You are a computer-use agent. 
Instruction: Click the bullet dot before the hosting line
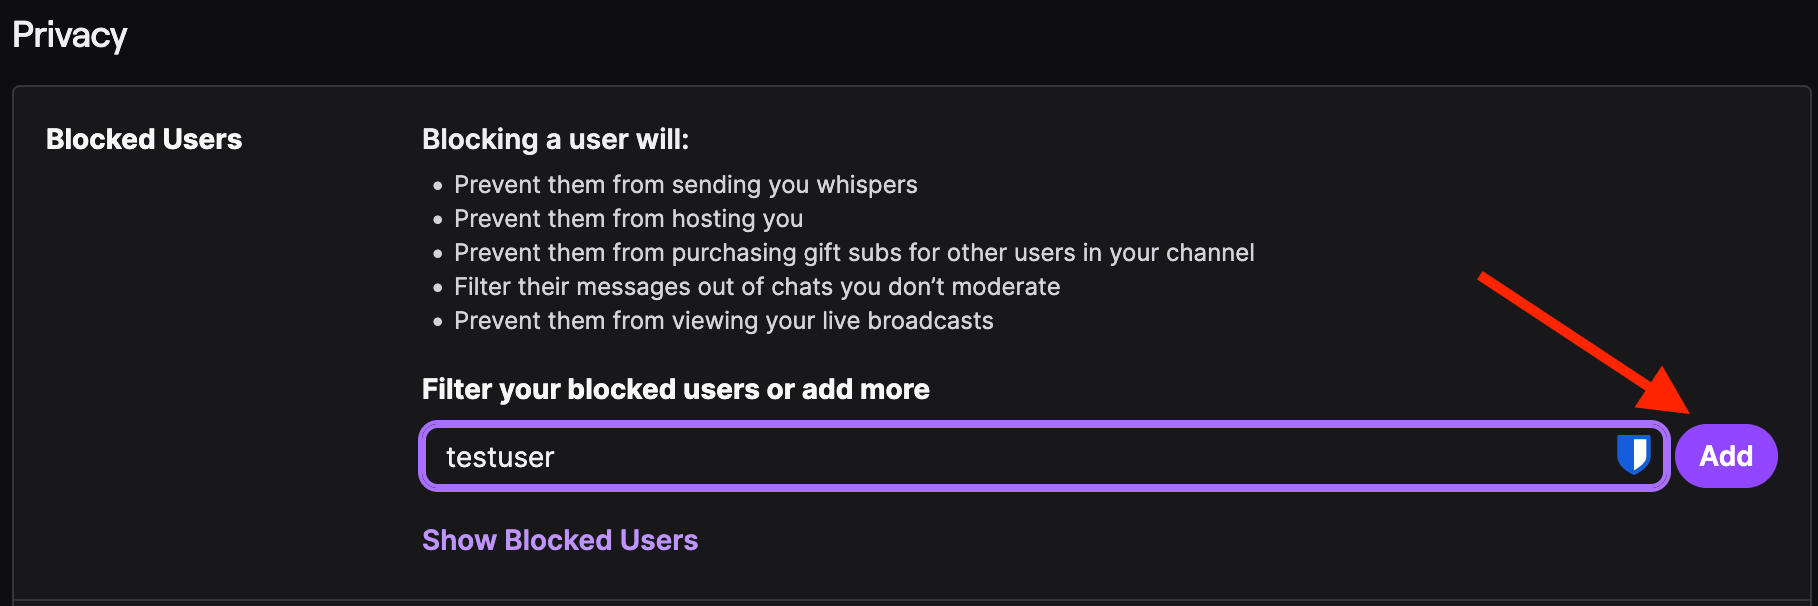click(437, 220)
